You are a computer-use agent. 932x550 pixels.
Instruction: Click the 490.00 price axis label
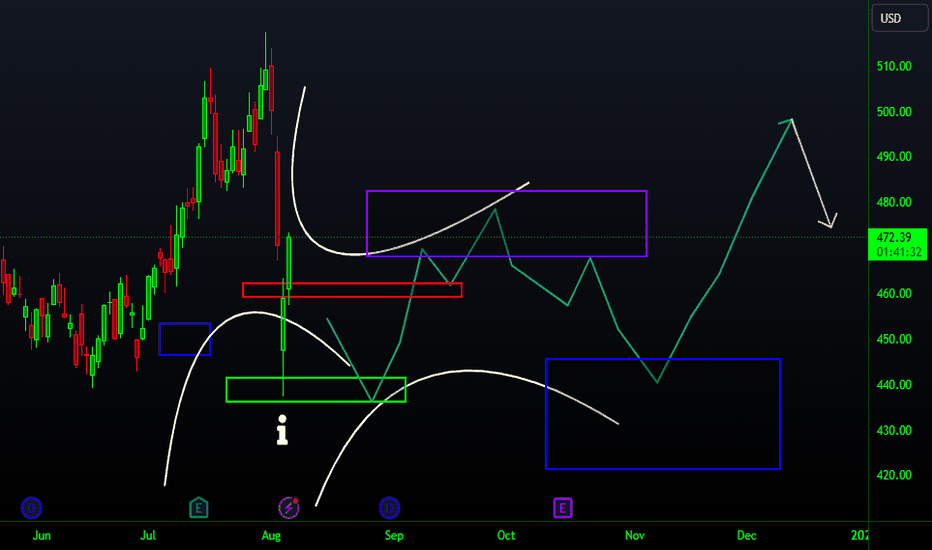[x=894, y=156]
